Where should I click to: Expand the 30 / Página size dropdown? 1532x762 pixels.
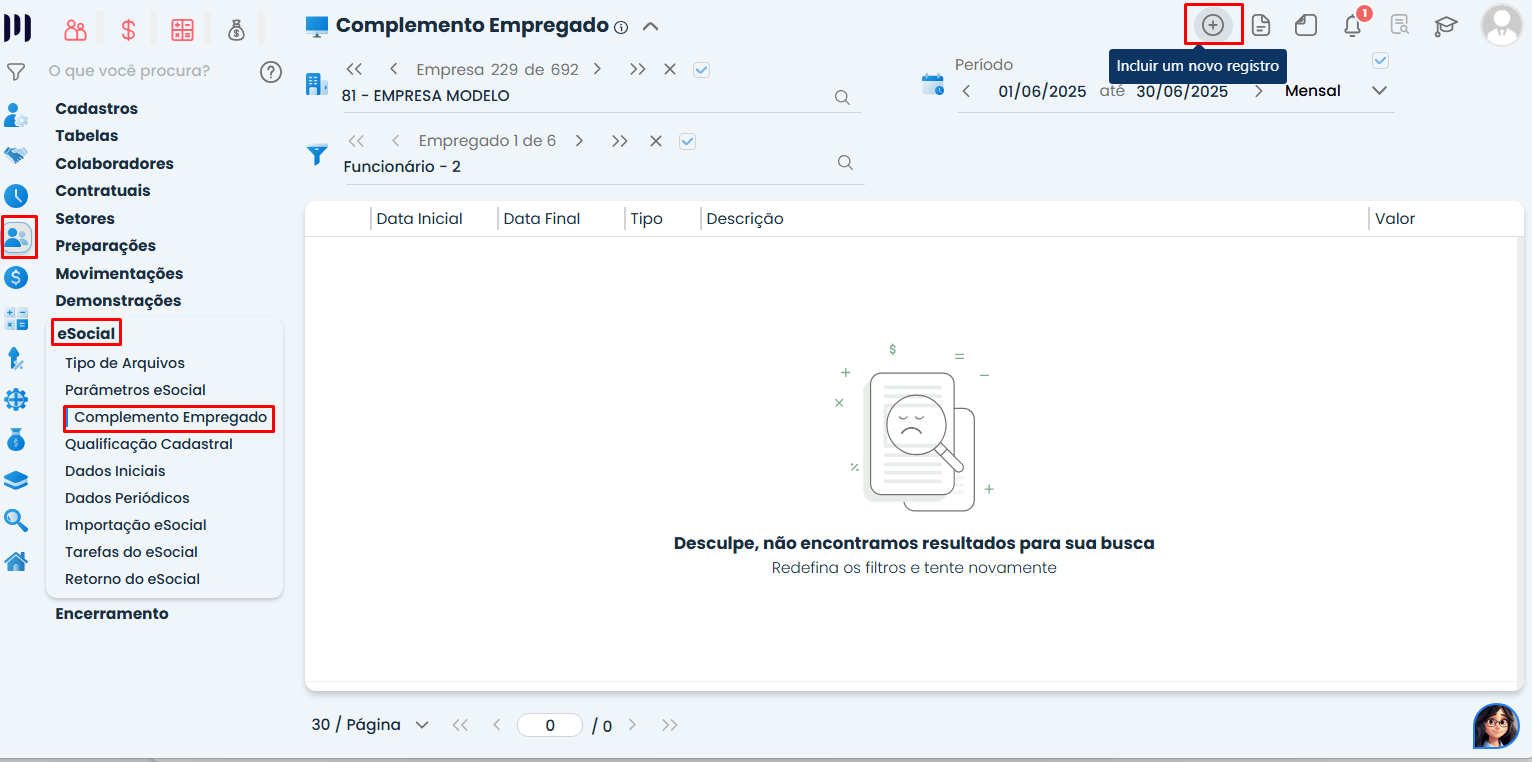coord(421,725)
